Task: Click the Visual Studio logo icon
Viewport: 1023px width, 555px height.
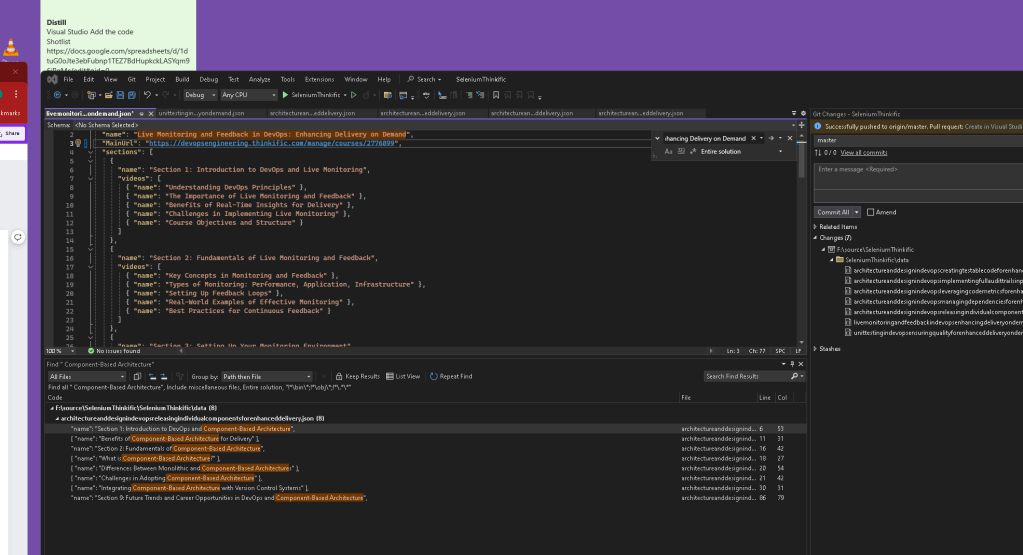Action: (x=52, y=80)
